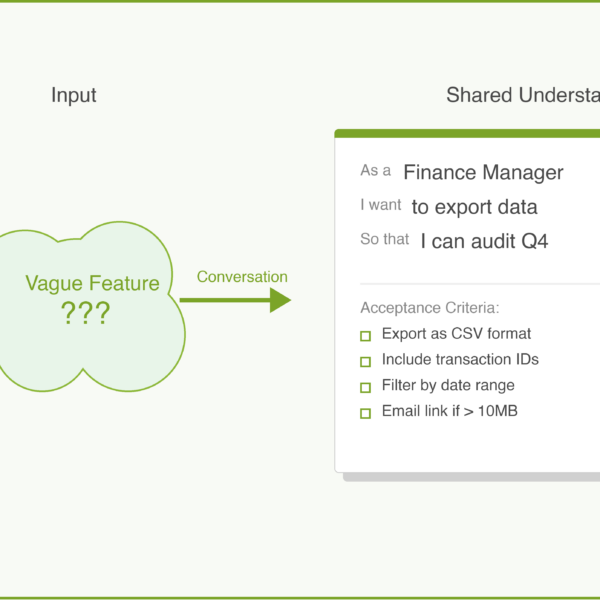
Task: Toggle the Email link if > 10MB checkbox
Action: click(365, 412)
